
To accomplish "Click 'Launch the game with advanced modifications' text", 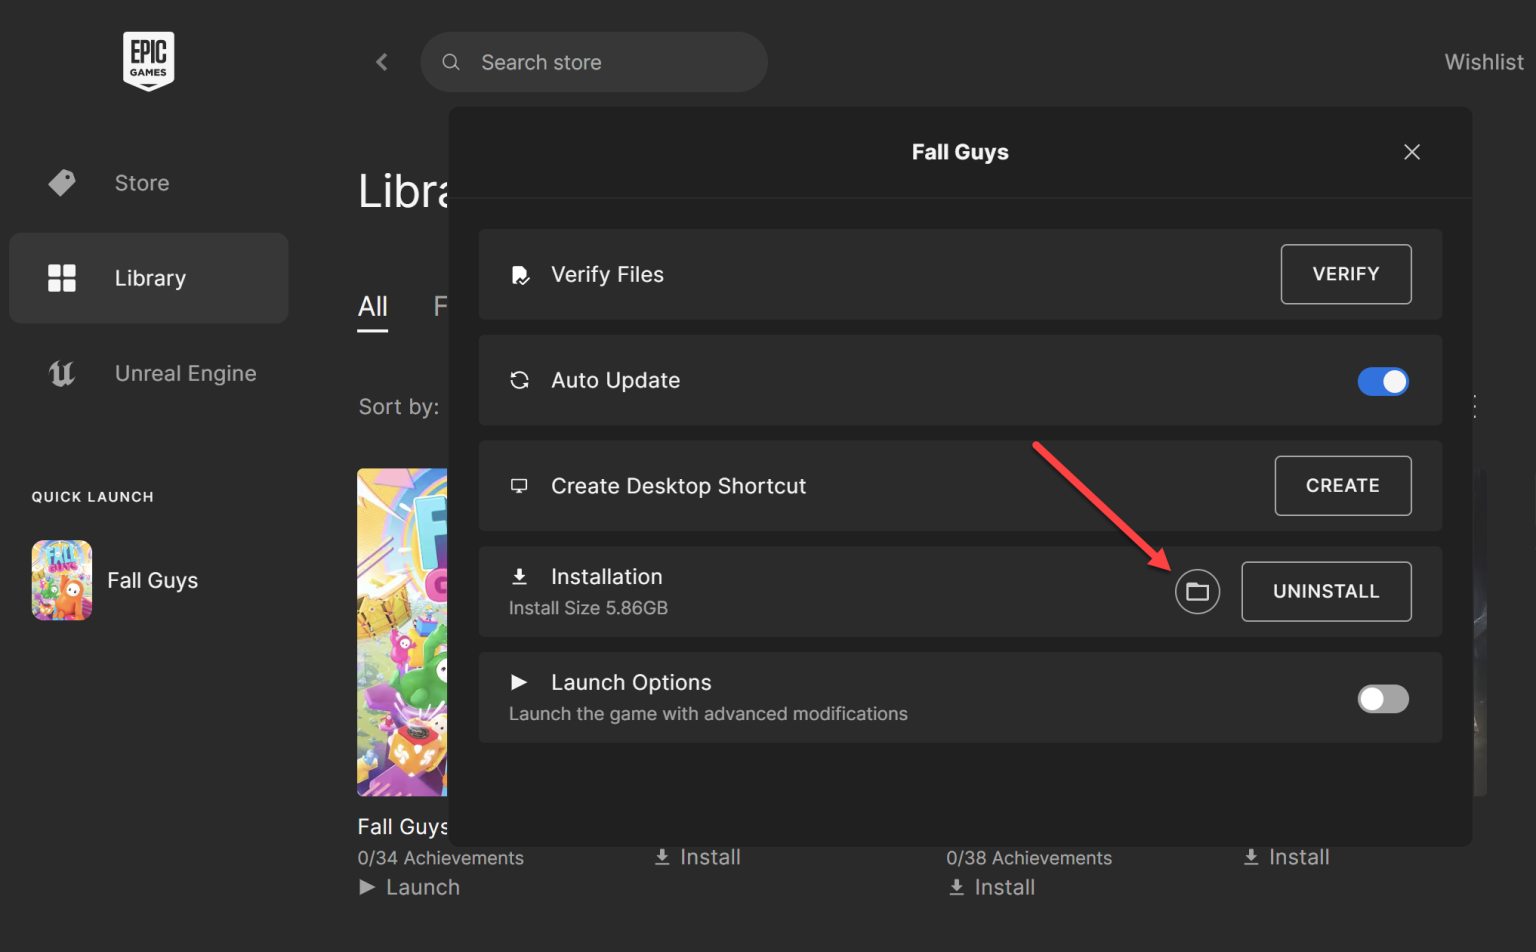I will click(708, 714).
